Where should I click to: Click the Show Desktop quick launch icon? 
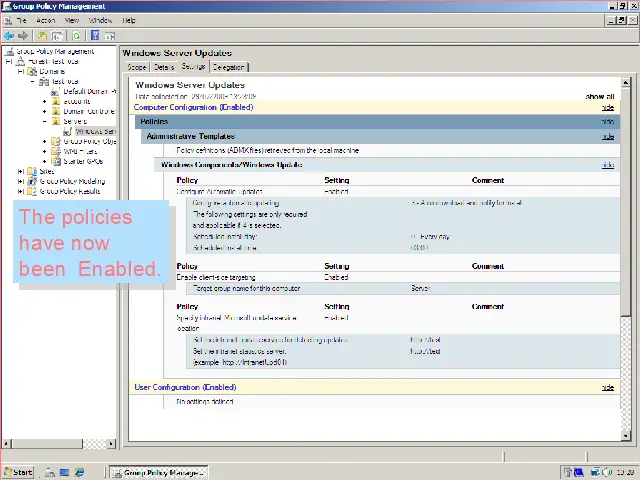tap(64, 472)
